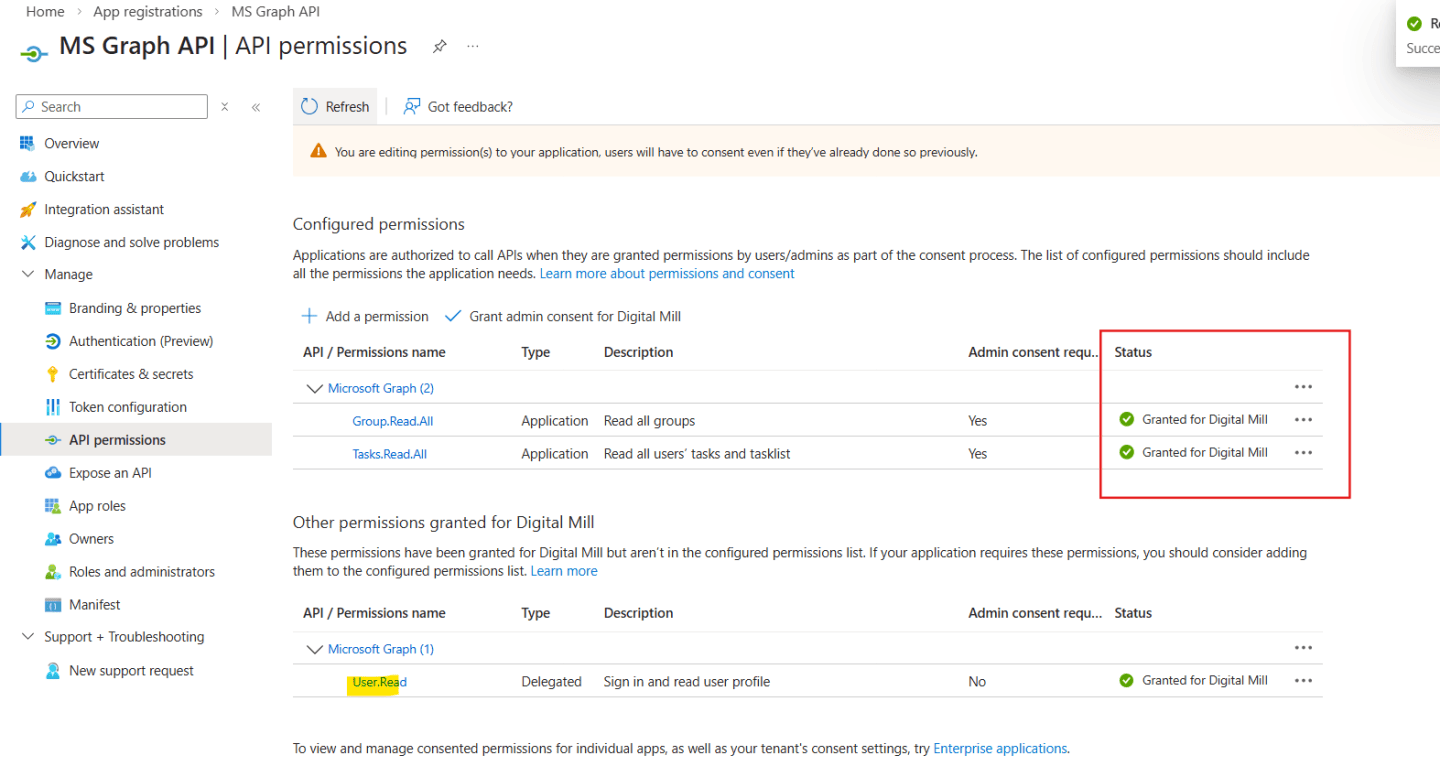
Task: Open the Owners page
Action: pos(91,539)
